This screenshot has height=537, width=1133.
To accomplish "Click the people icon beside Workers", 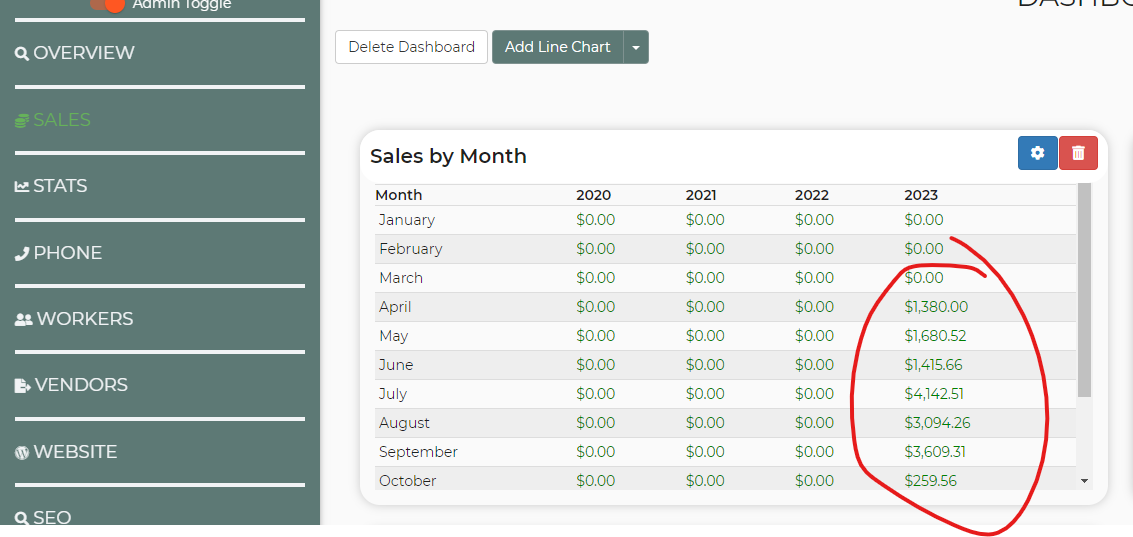I will tap(24, 319).
